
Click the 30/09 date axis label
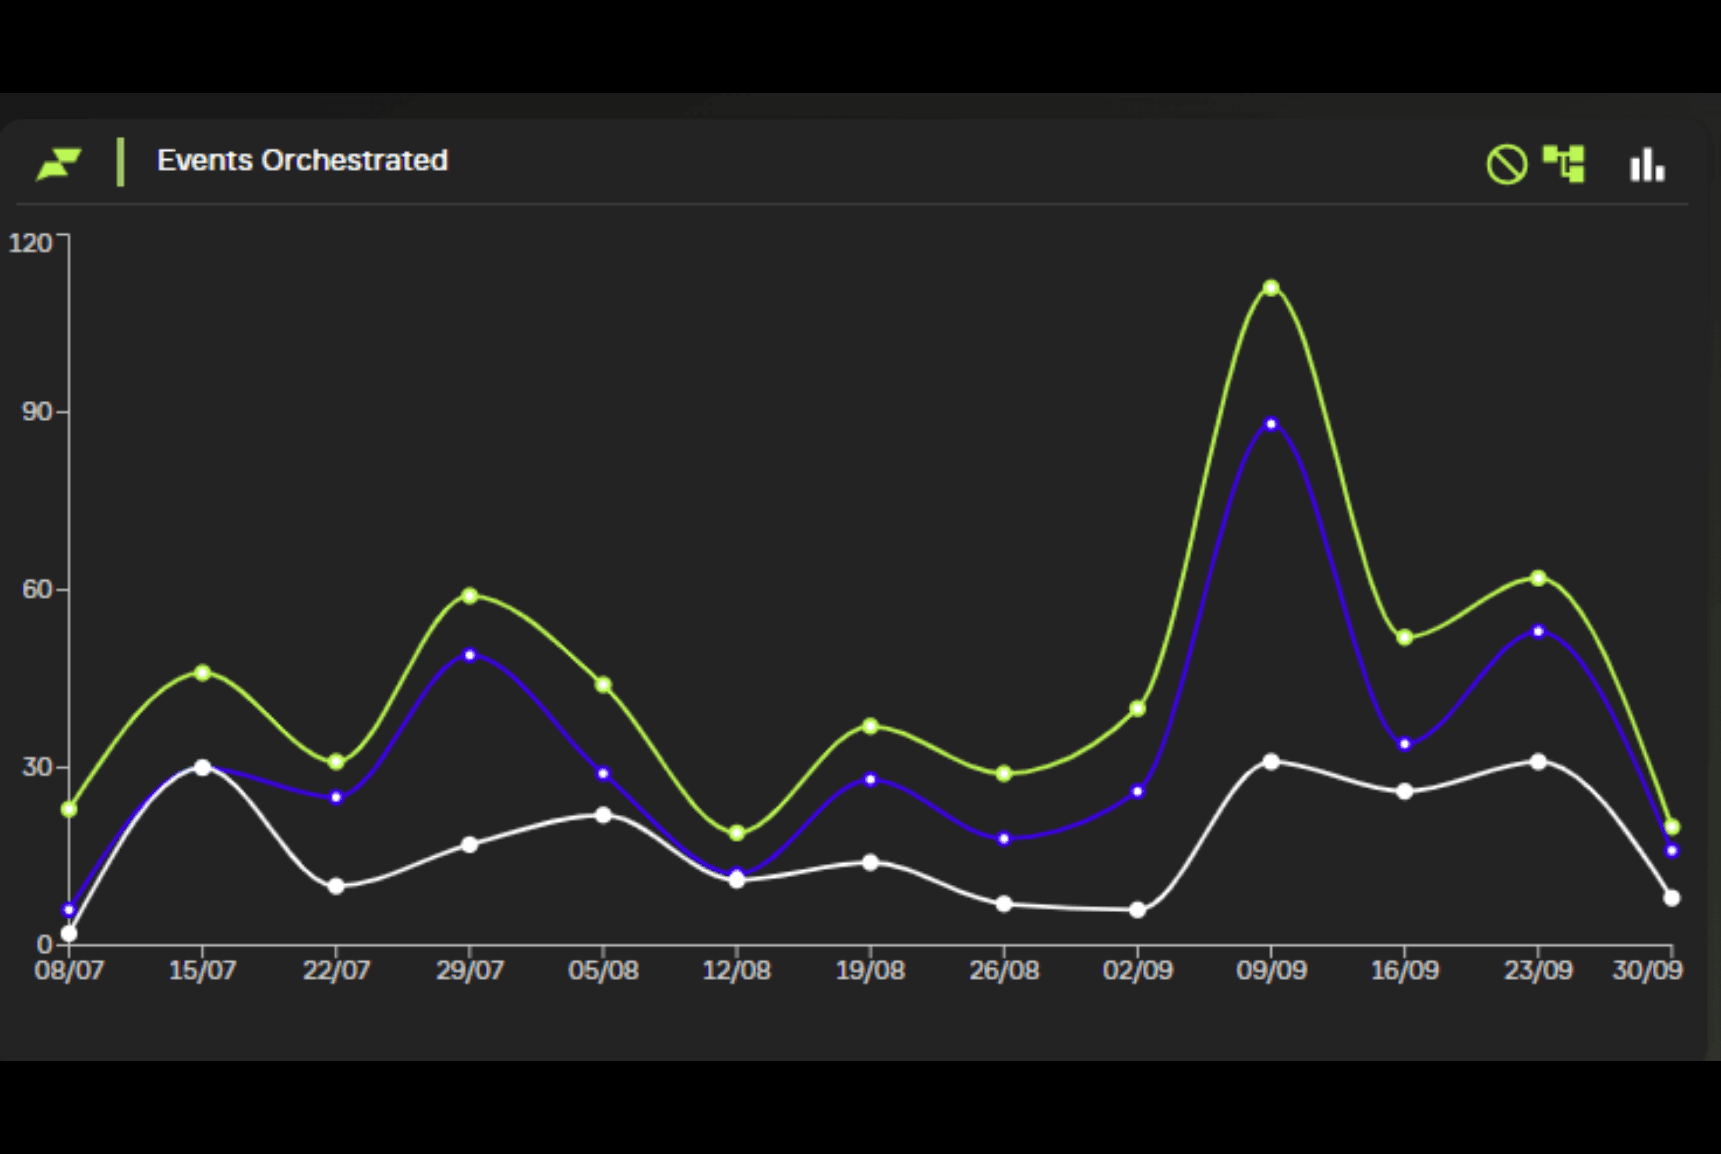(x=1647, y=970)
